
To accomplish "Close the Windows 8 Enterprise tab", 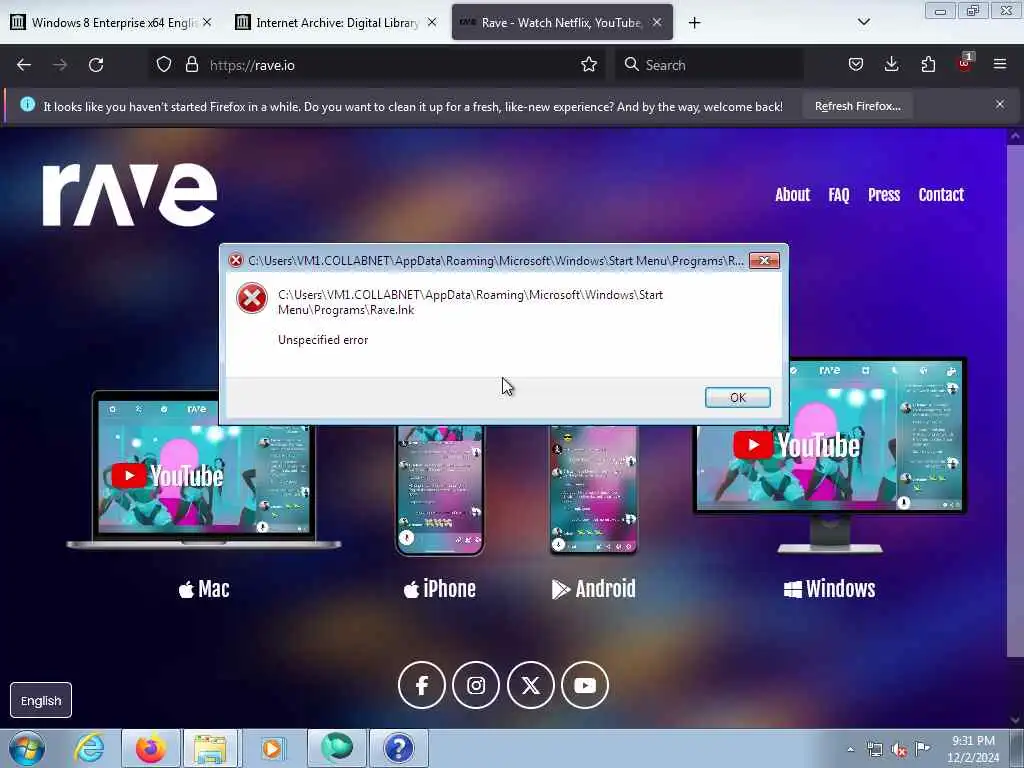I will click(207, 22).
